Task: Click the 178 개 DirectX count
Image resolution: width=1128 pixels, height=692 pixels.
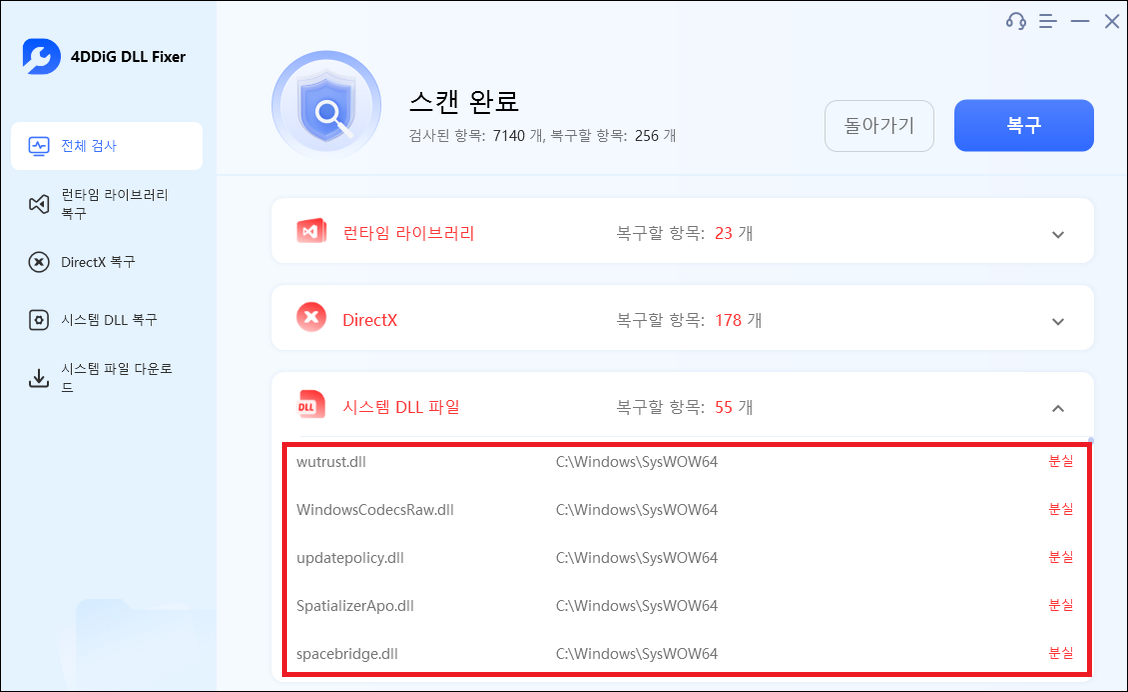Action: click(x=738, y=320)
